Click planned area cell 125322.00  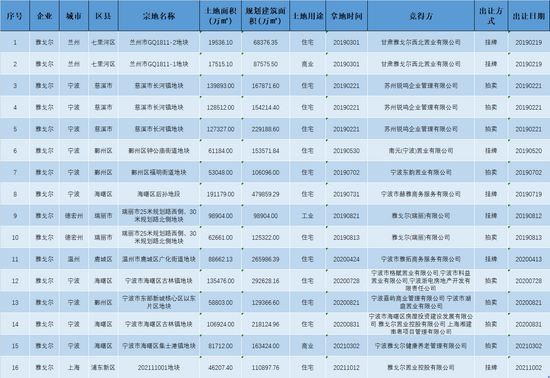point(266,238)
